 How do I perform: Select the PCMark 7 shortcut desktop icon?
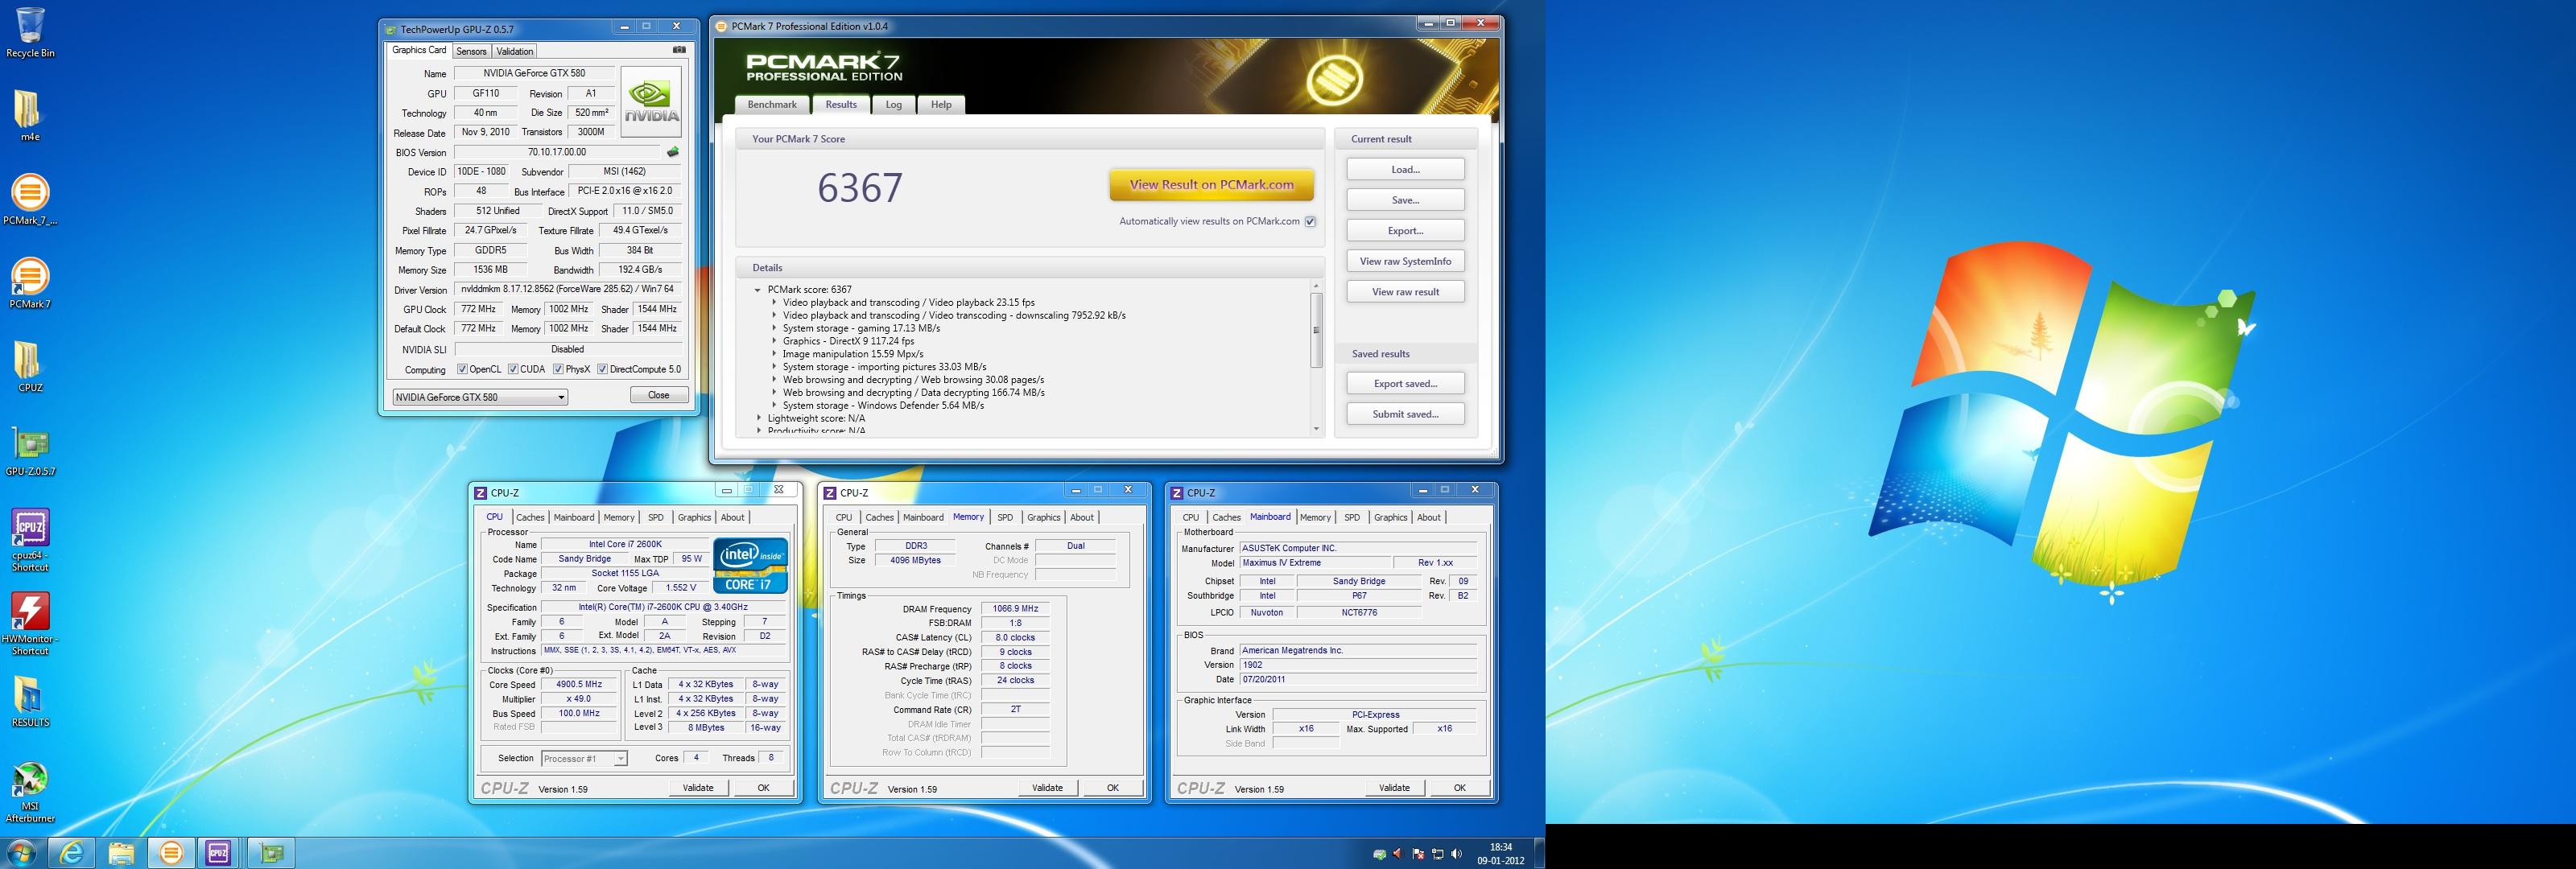point(30,284)
